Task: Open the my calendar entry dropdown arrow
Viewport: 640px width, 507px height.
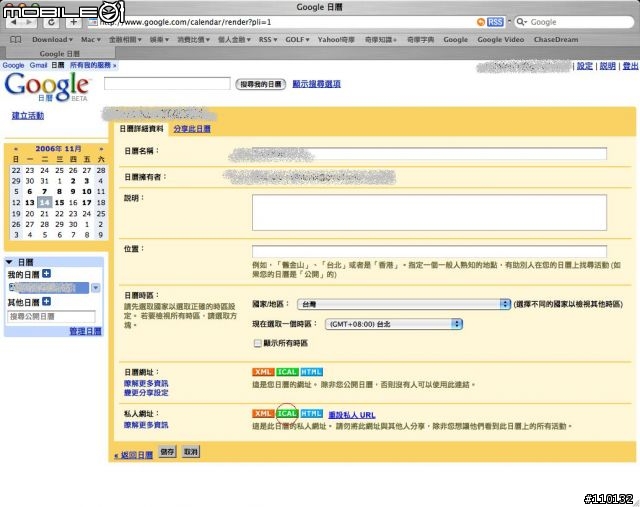Action: 96,288
